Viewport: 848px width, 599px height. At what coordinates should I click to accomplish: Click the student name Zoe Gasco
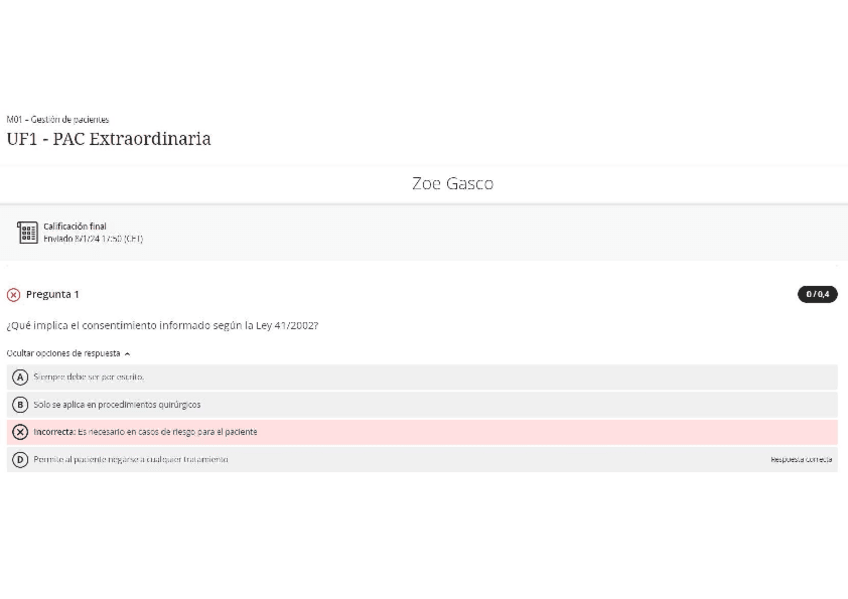pos(452,184)
